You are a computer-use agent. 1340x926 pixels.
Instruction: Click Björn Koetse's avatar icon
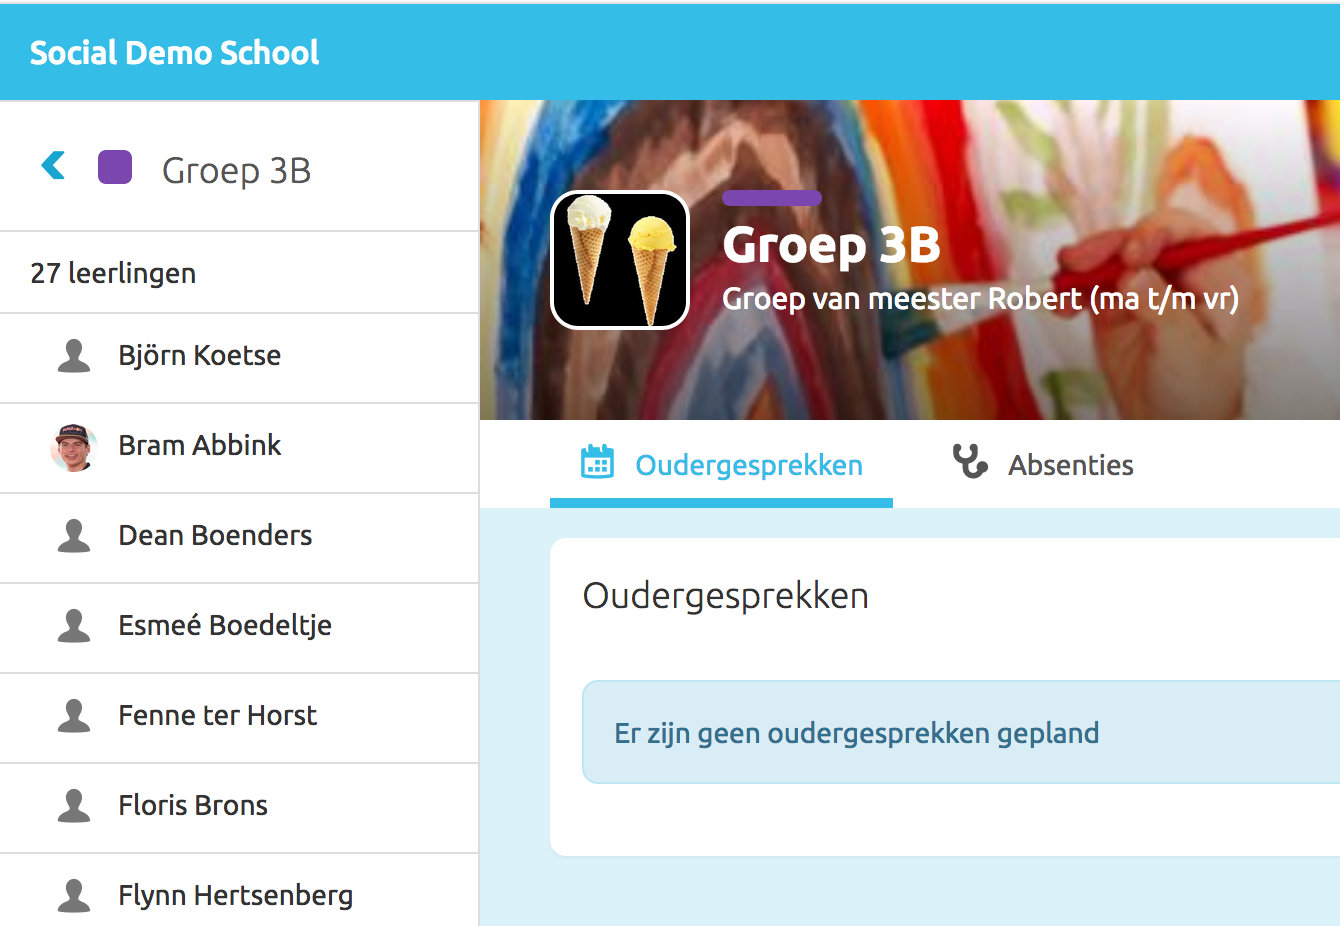tap(74, 356)
